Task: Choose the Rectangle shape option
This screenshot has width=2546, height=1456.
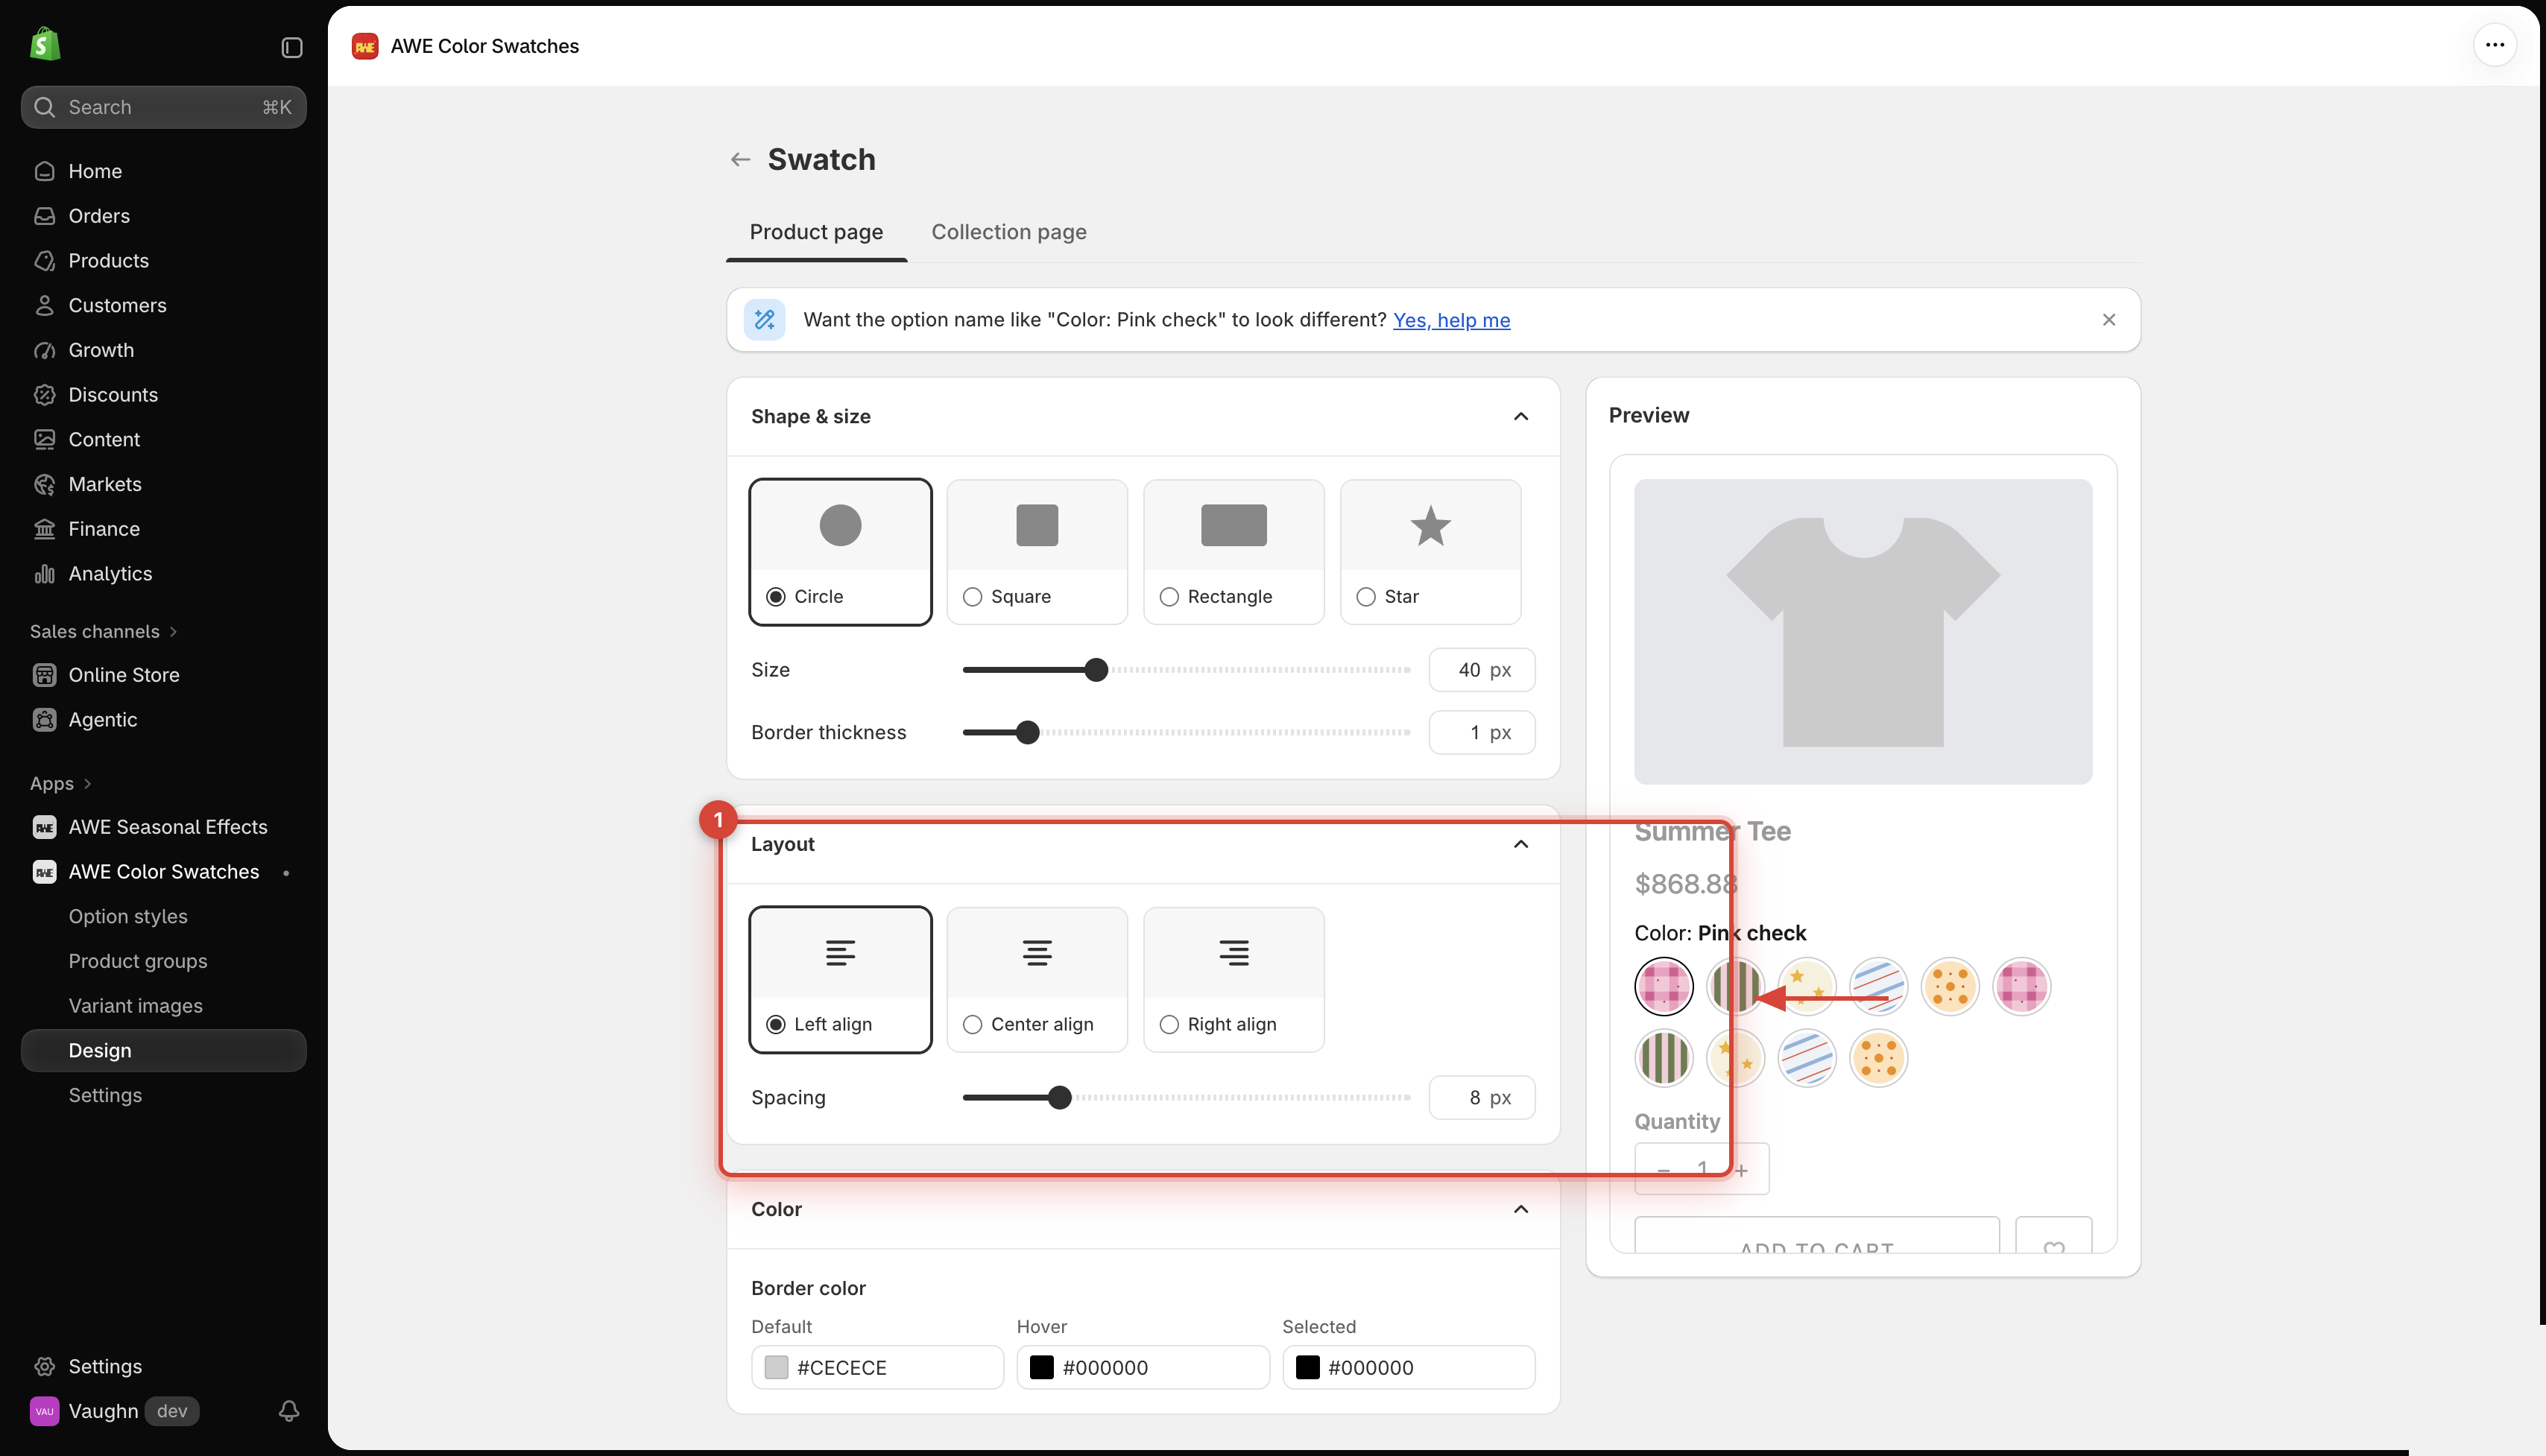Action: click(1234, 552)
